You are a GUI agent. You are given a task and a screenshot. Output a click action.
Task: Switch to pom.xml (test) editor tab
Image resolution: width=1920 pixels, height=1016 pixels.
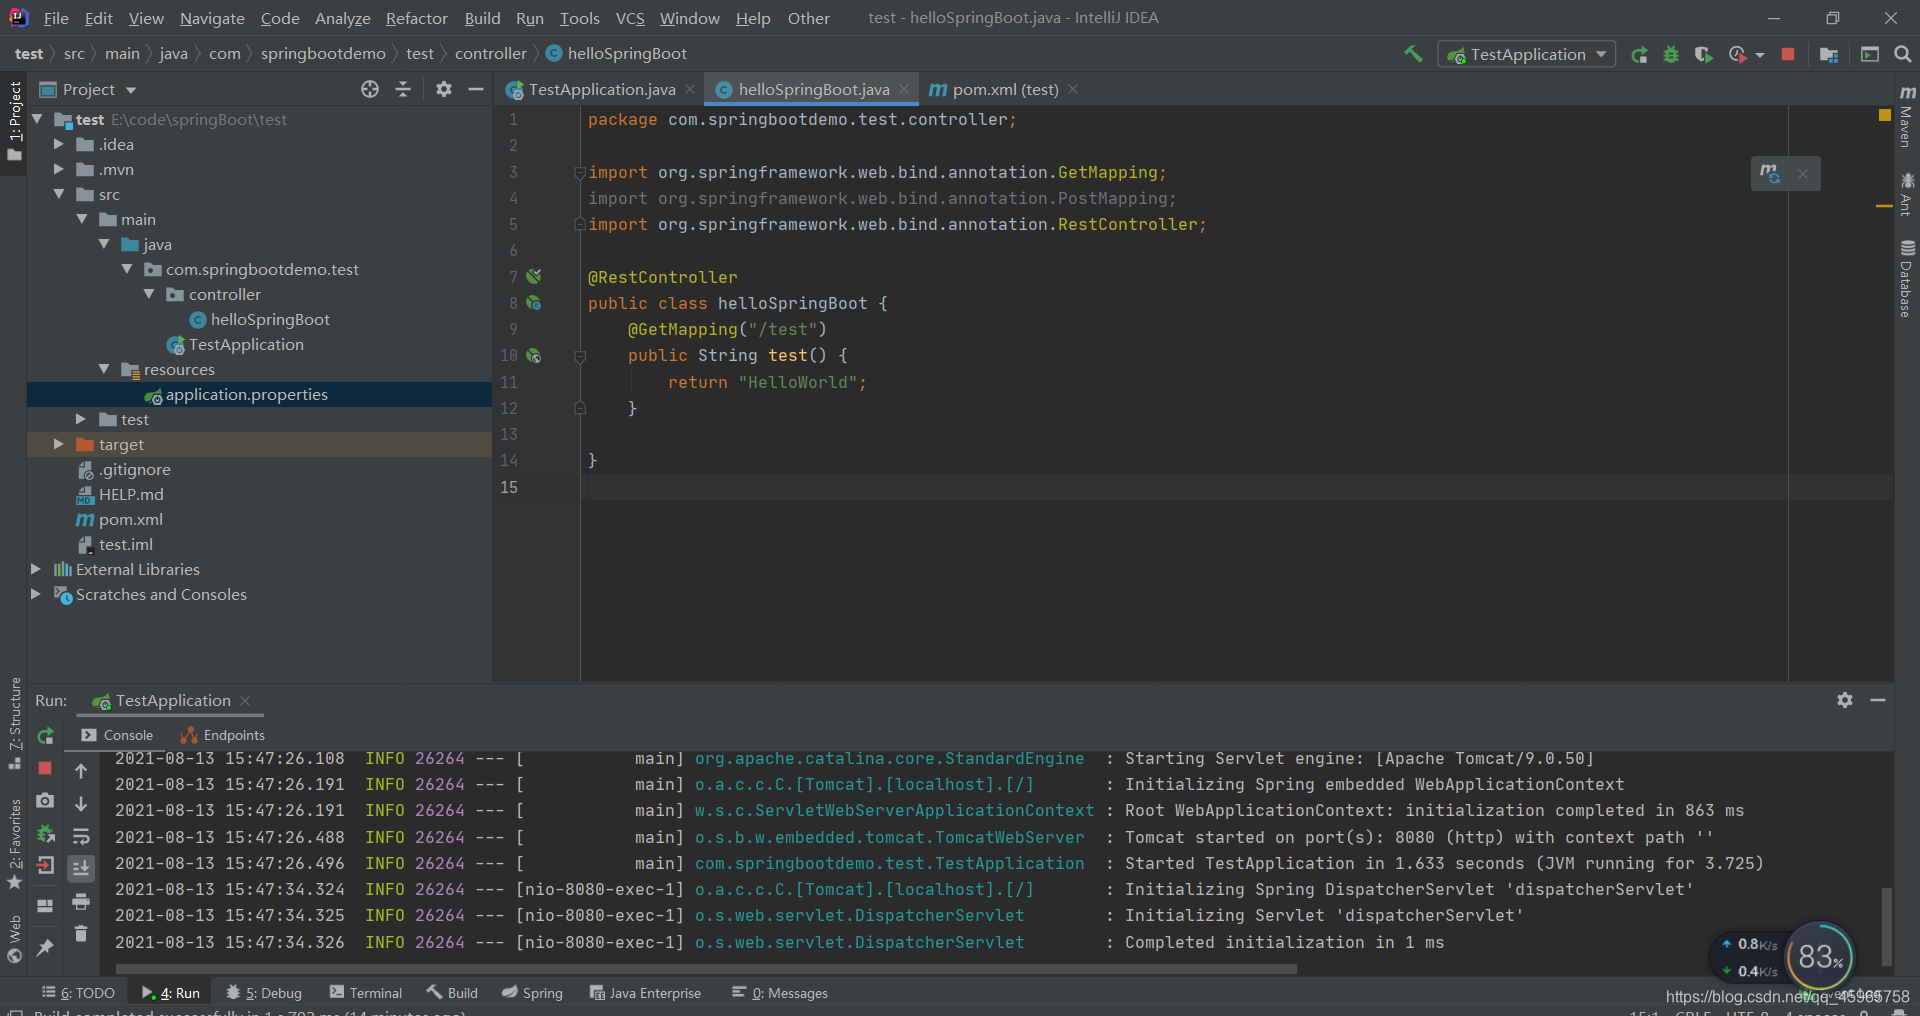click(1004, 89)
